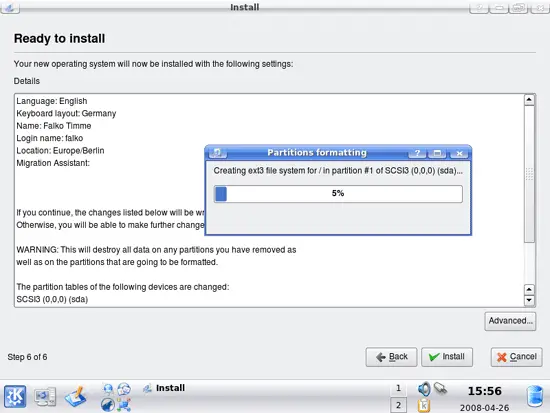Screen dimensions: 550x413
Task: Click the Cancel button
Action: [516, 357]
